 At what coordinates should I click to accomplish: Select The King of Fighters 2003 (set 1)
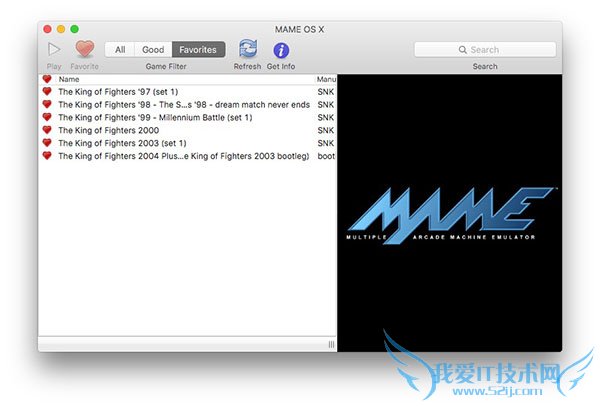click(x=188, y=143)
